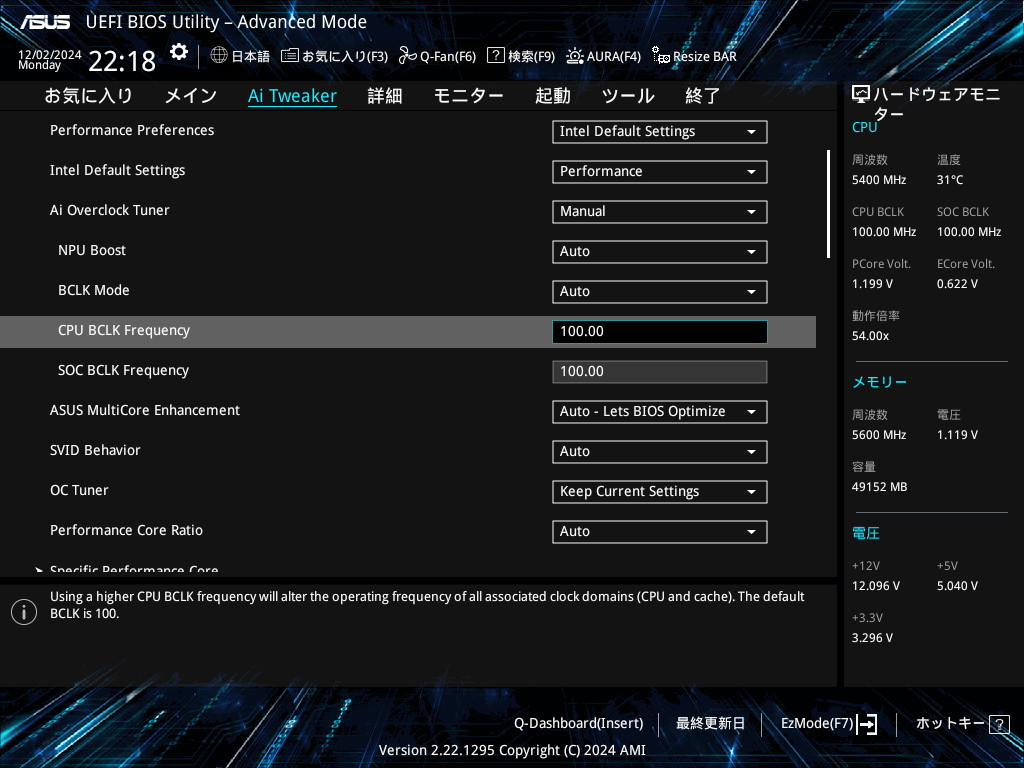Click お気に入り(F3) label

(345, 57)
